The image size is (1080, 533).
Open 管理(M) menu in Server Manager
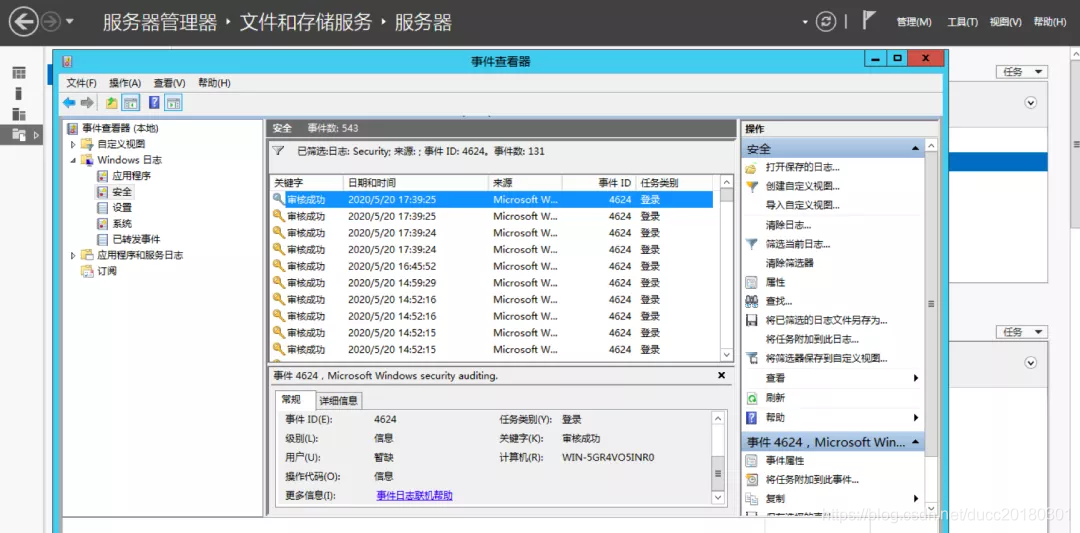(914, 22)
